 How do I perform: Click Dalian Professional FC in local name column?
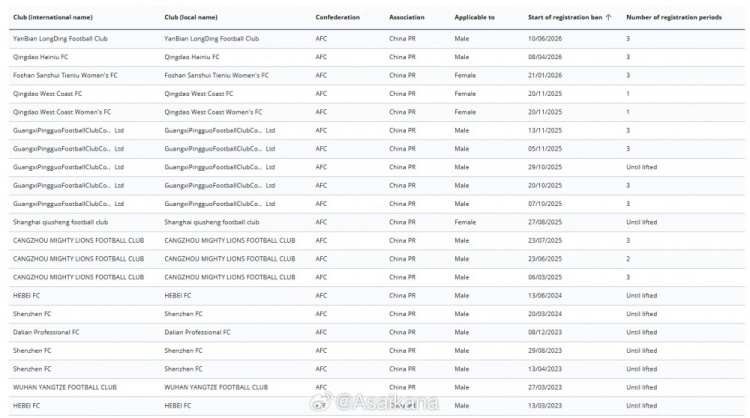click(x=198, y=332)
